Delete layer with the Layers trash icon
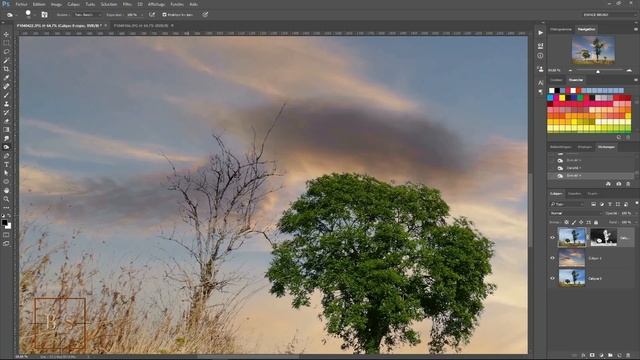Viewport: 640px width, 360px height. (628, 356)
